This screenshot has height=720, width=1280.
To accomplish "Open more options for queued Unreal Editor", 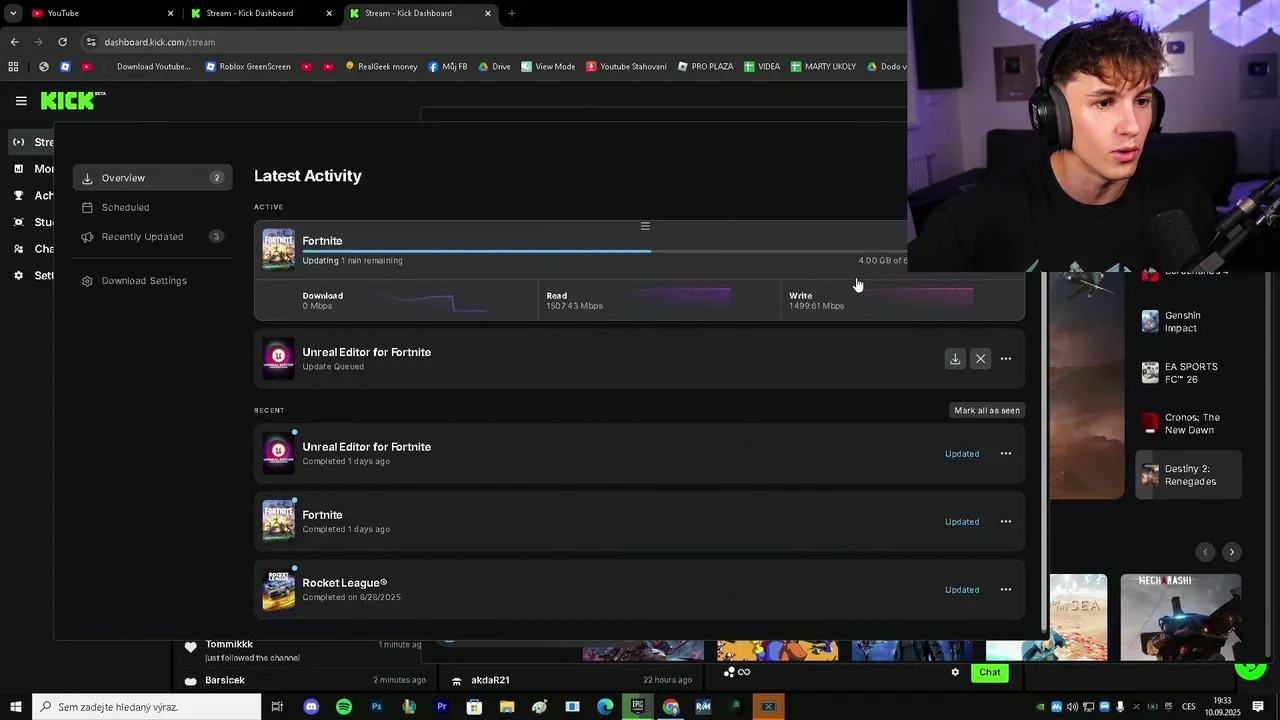I will 1006,359.
